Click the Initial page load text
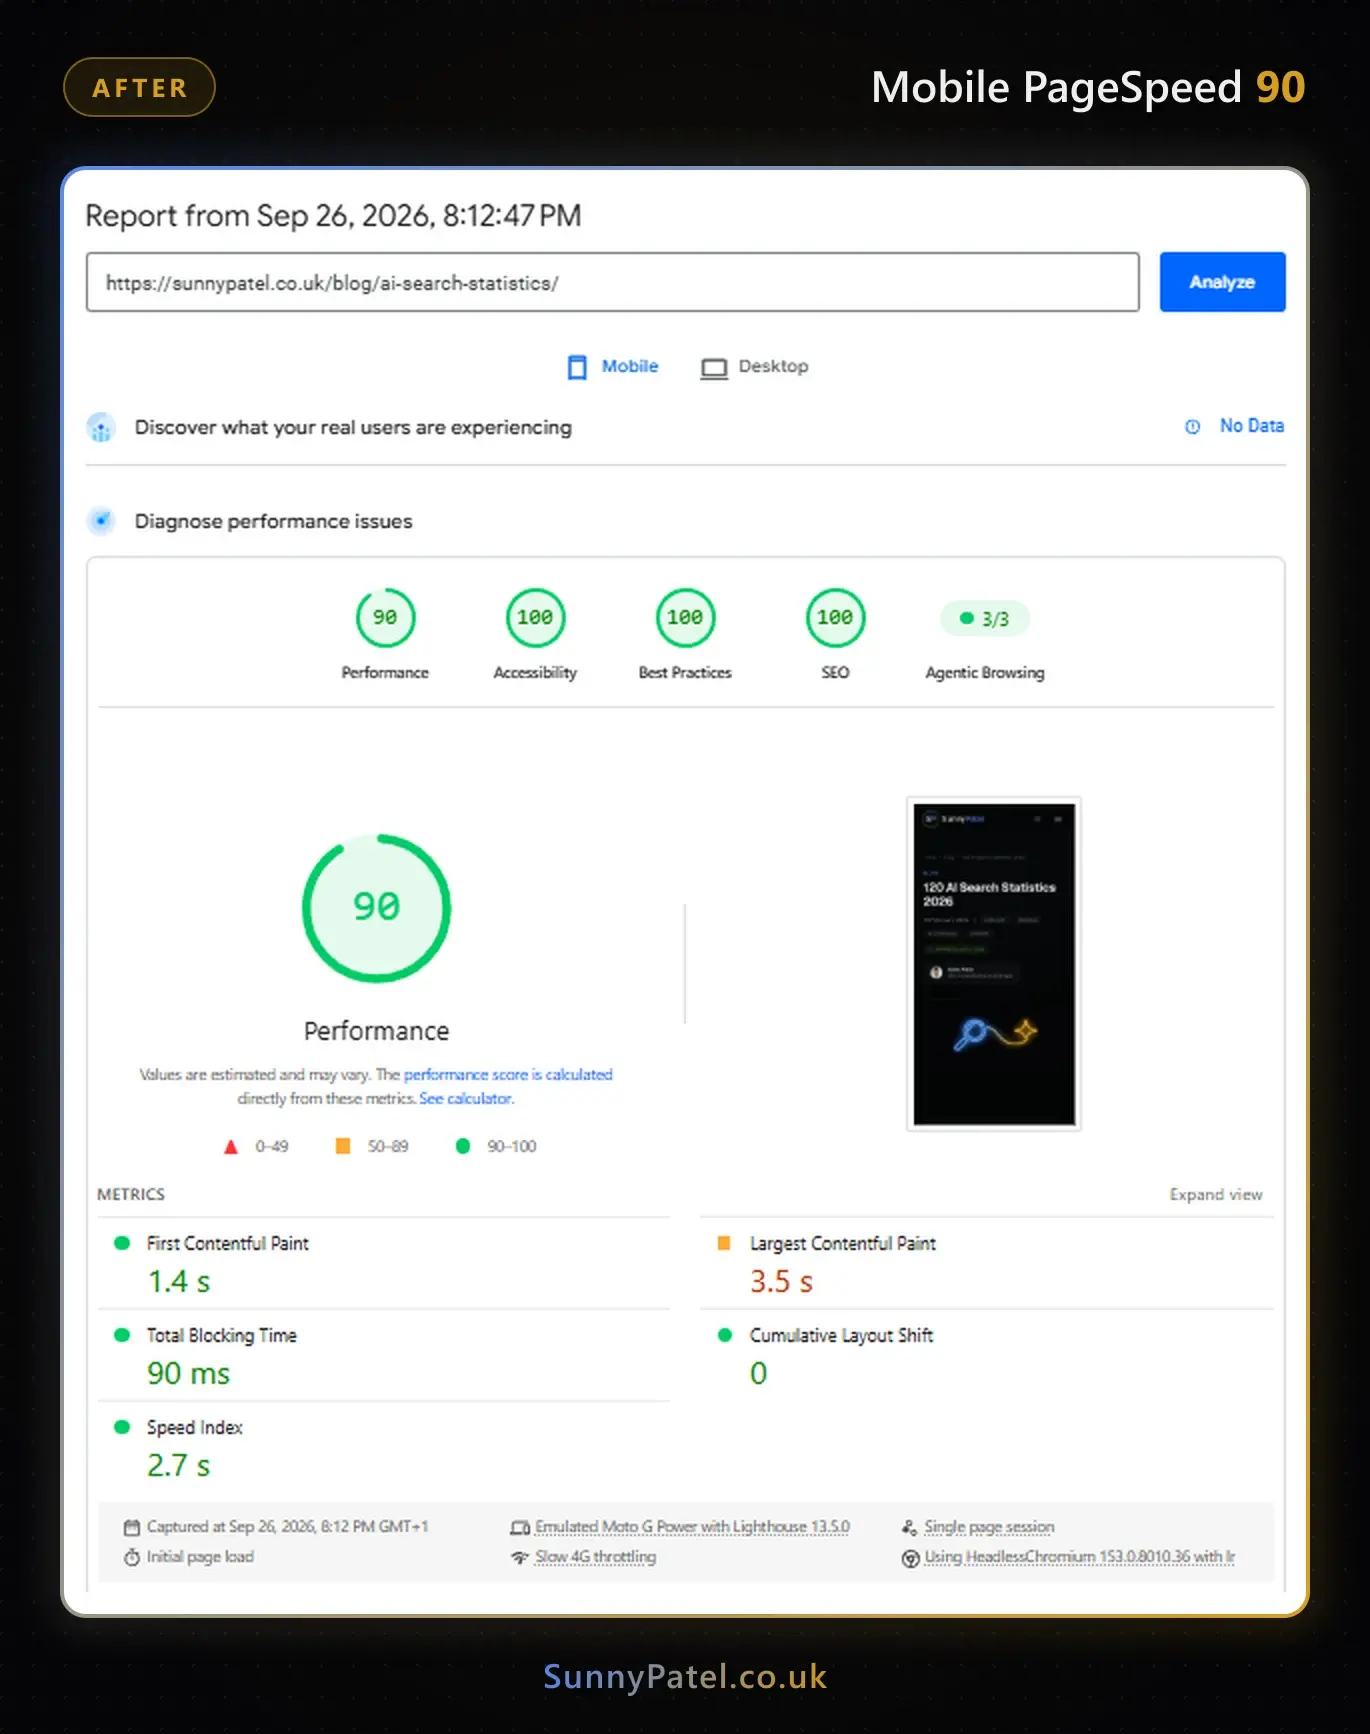This screenshot has height=1734, width=1370. (200, 1557)
